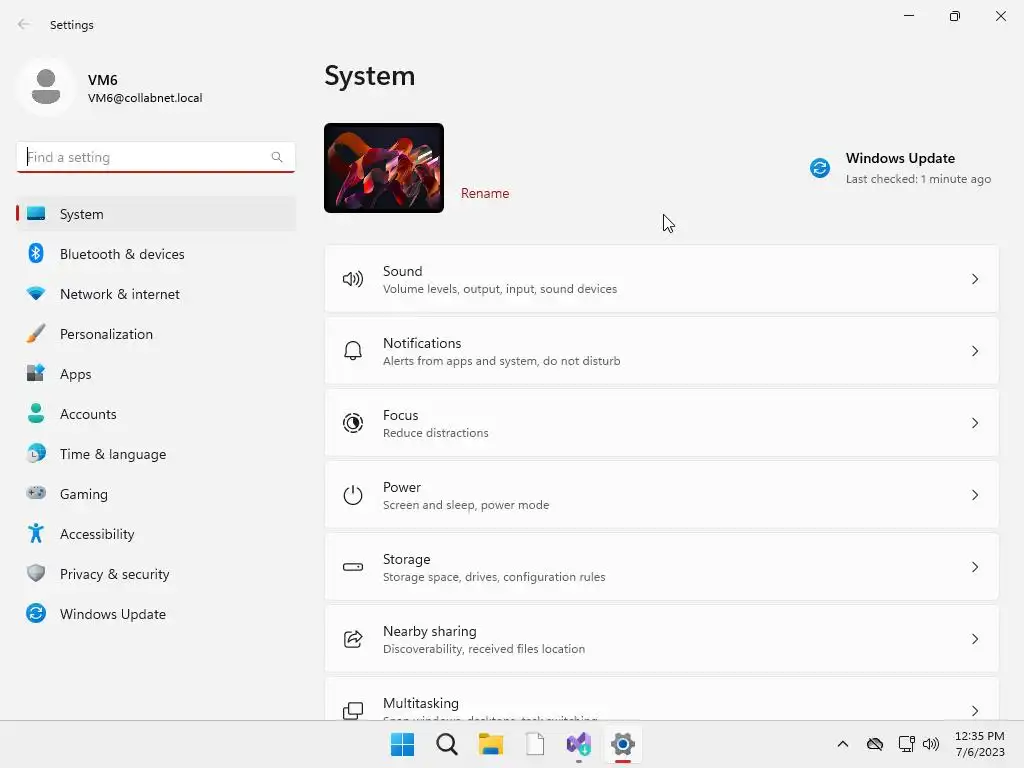Click the Multitasking icon
This screenshot has width=1024, height=768.
coord(353,711)
